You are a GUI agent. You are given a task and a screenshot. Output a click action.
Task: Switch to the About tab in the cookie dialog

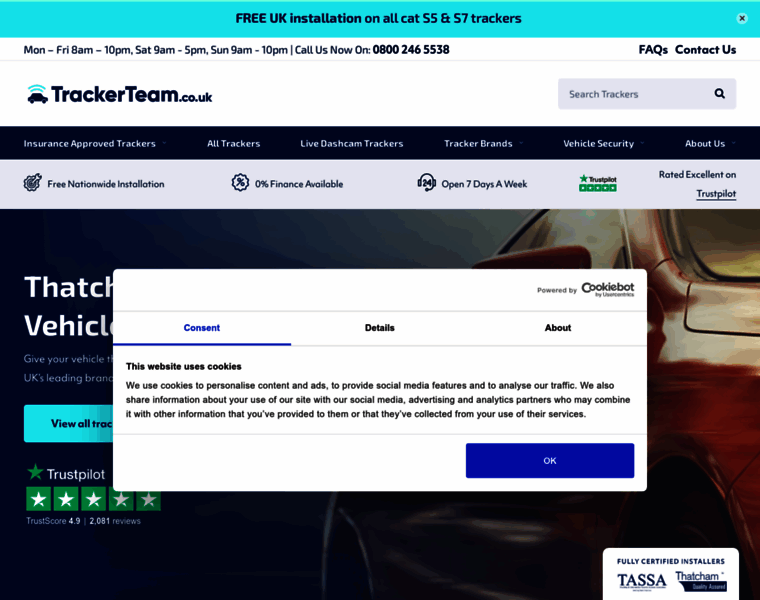coord(557,328)
